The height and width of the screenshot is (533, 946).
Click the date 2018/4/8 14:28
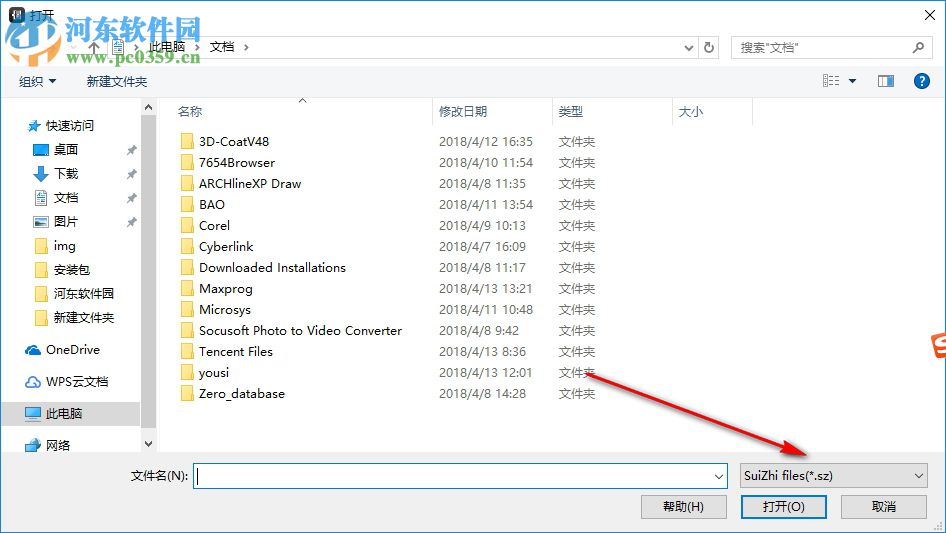[483, 394]
